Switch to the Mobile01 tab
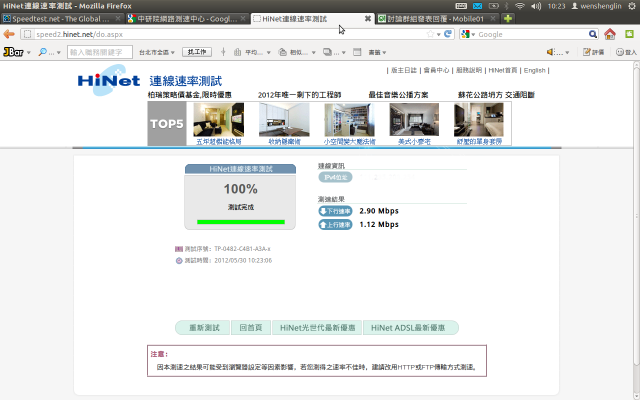The width and height of the screenshot is (640, 400). (x=436, y=18)
